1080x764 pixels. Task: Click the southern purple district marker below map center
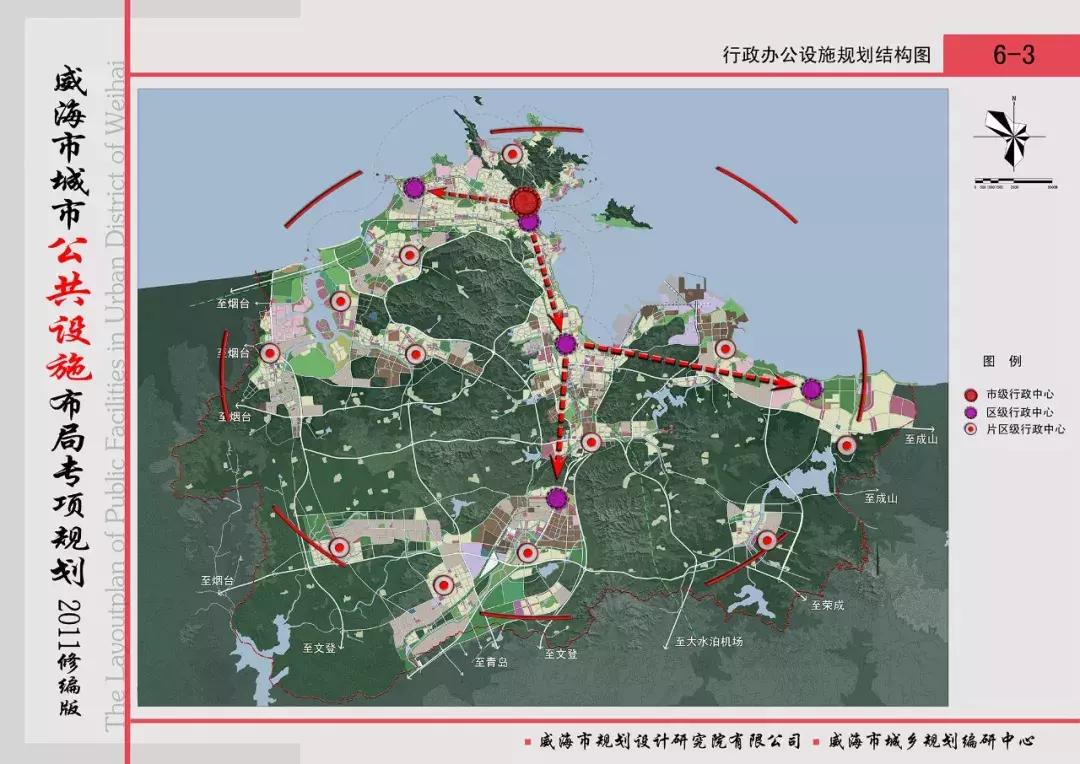tap(555, 495)
